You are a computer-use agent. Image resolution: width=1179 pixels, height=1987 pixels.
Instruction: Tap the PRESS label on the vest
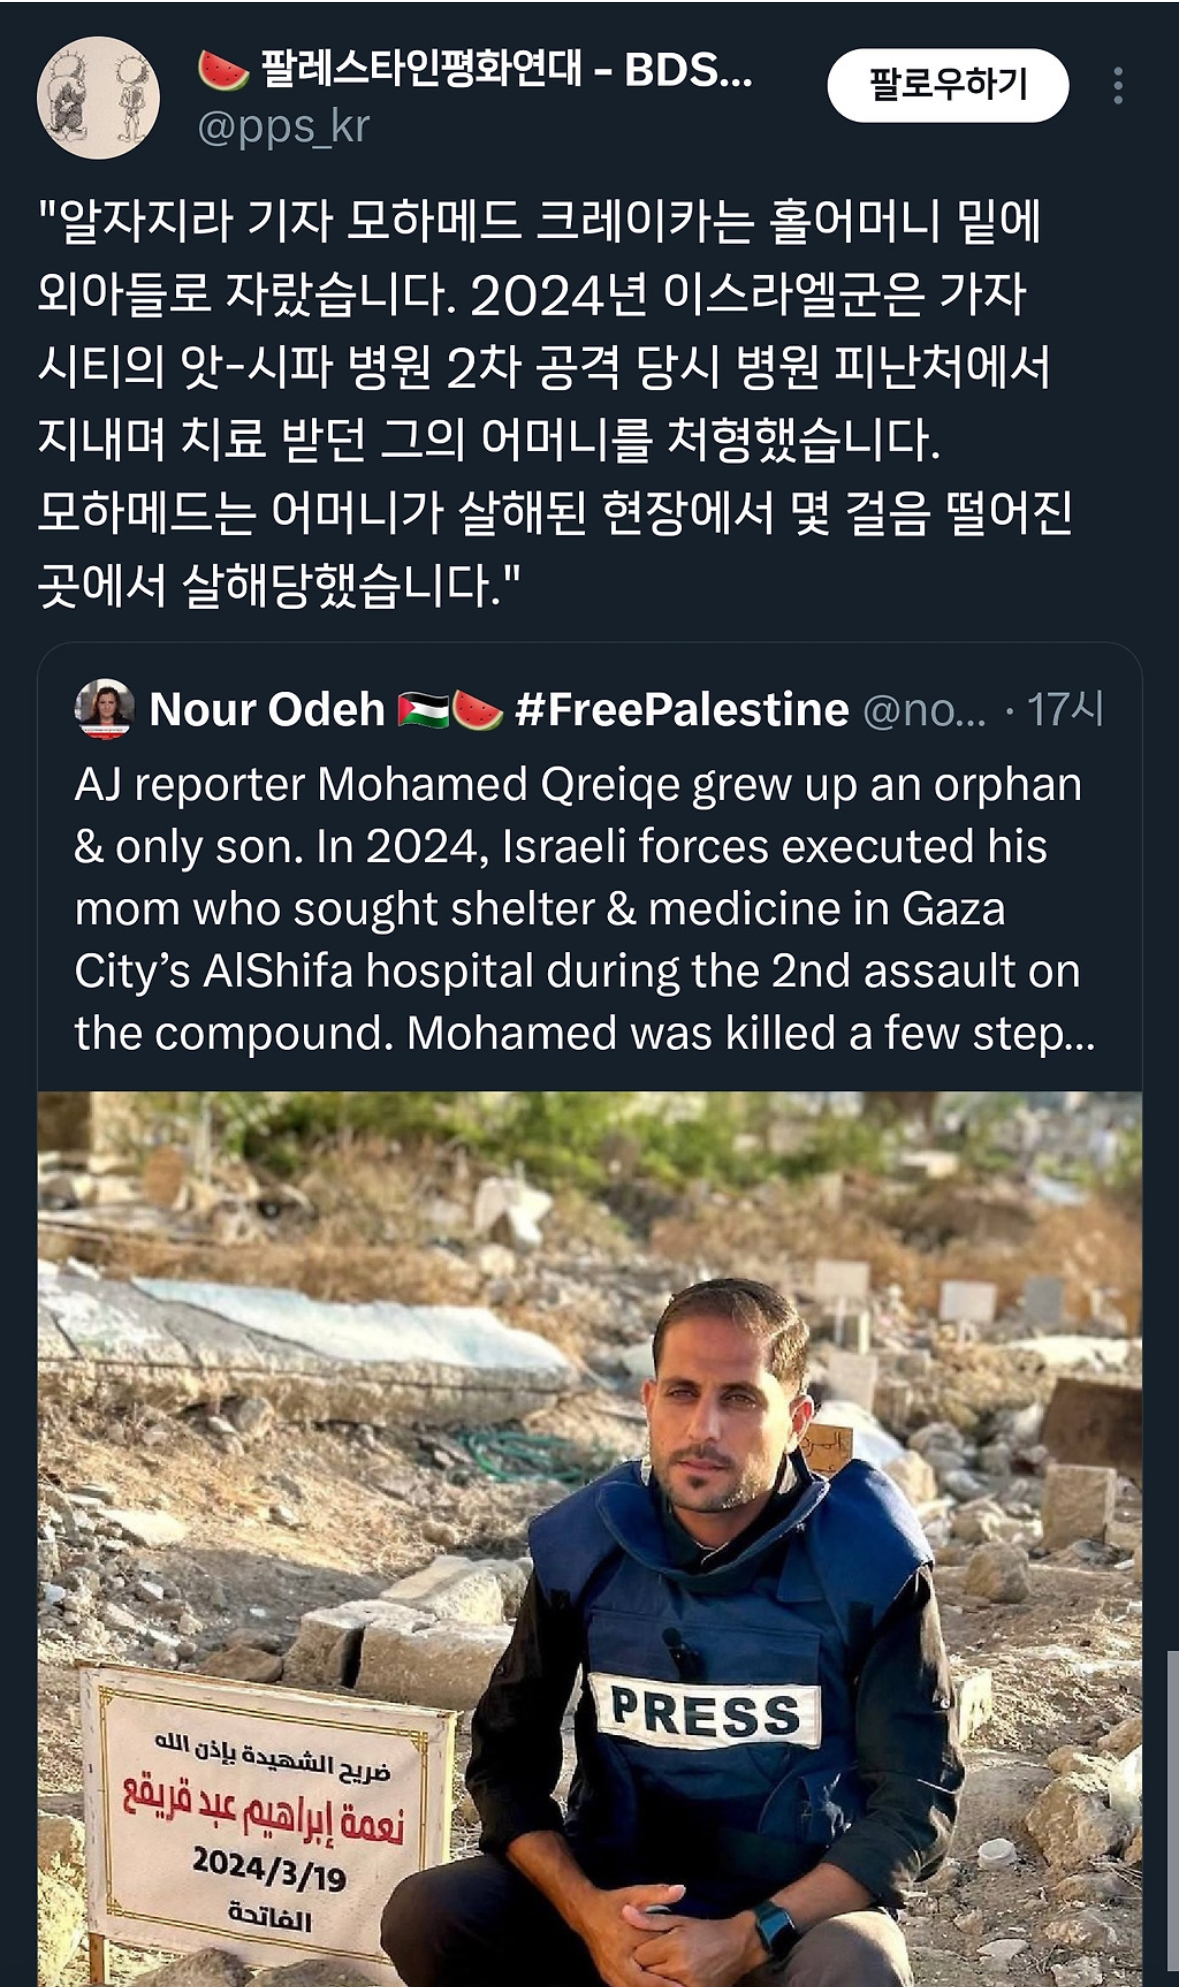[x=705, y=1712]
